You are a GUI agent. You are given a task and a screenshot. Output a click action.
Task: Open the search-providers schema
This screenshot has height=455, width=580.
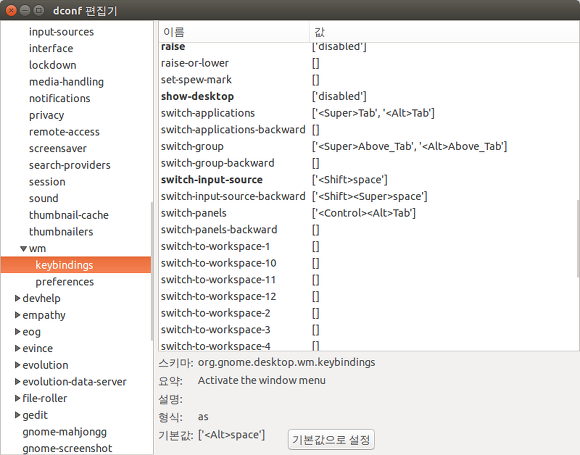[70, 165]
